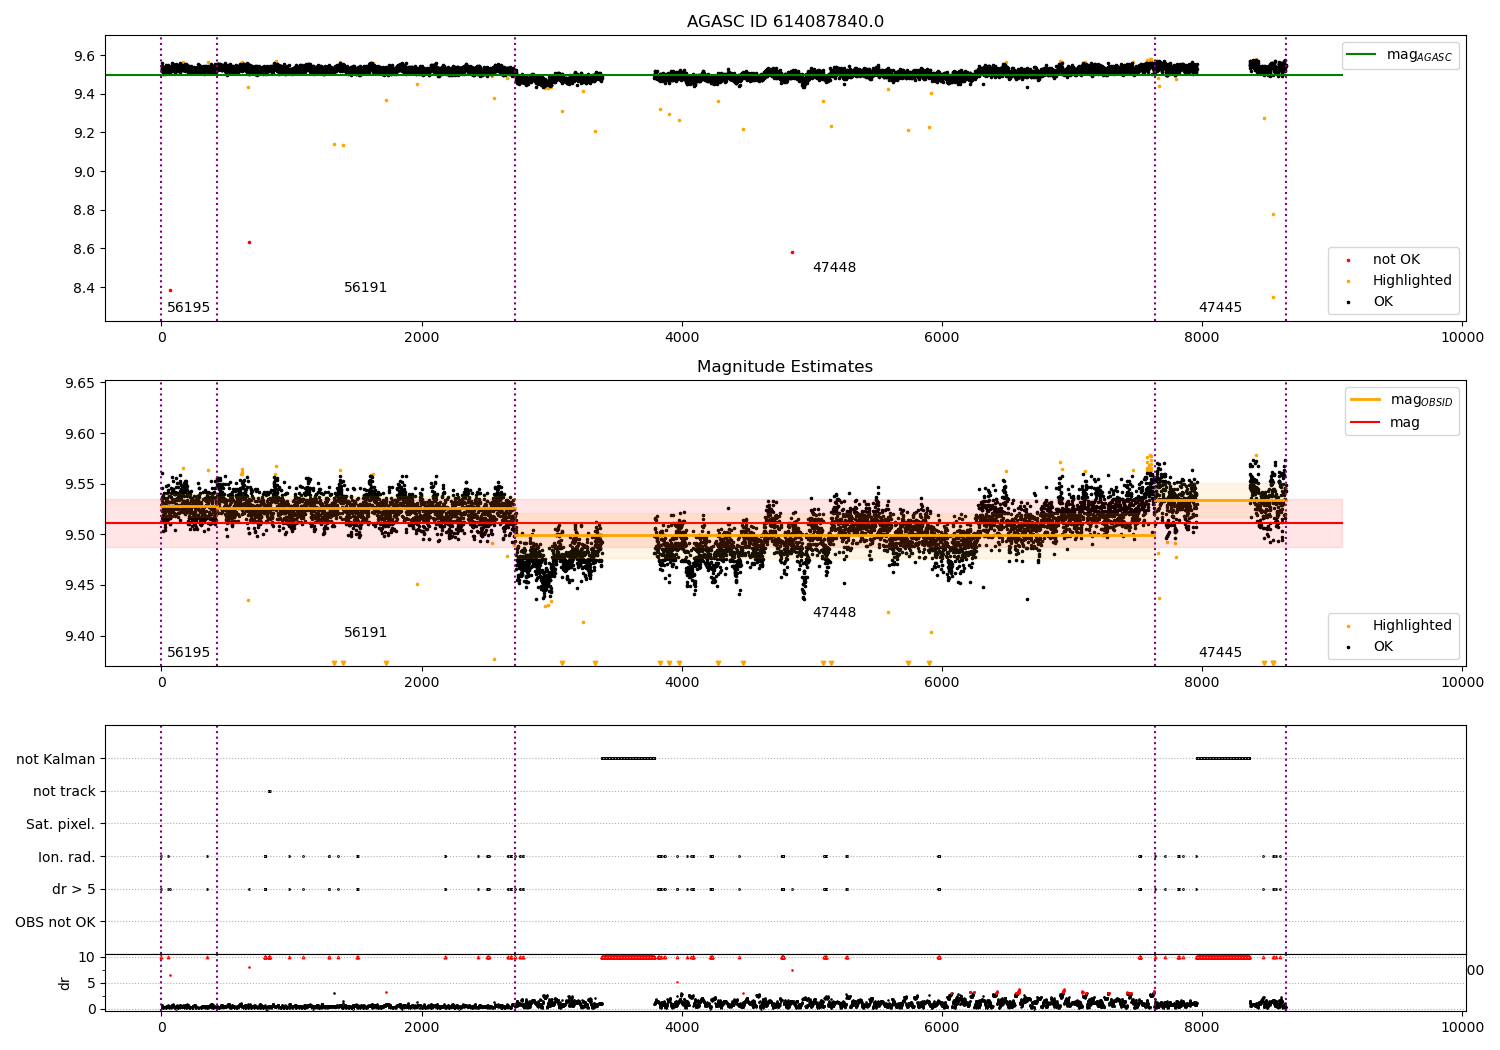The height and width of the screenshot is (1050, 1500).
Task: Click the 5 tick on the dr axis
Action: 92,983
